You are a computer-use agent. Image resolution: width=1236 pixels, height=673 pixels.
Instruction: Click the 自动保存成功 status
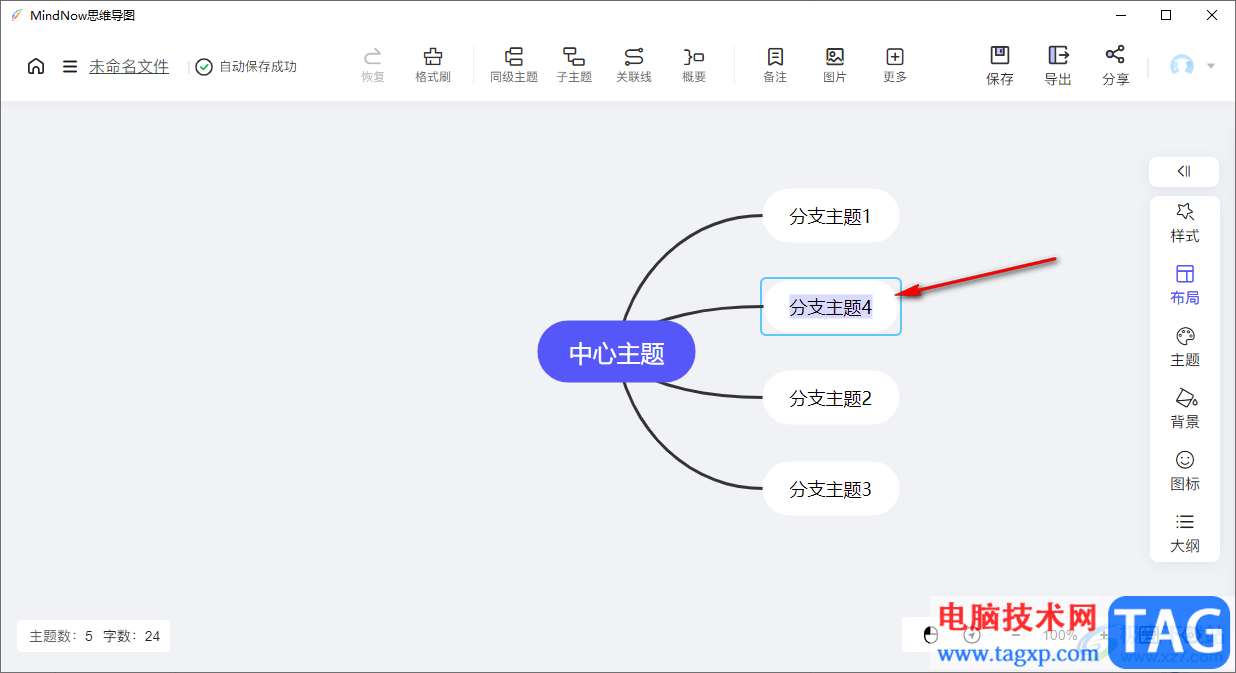[x=246, y=67]
